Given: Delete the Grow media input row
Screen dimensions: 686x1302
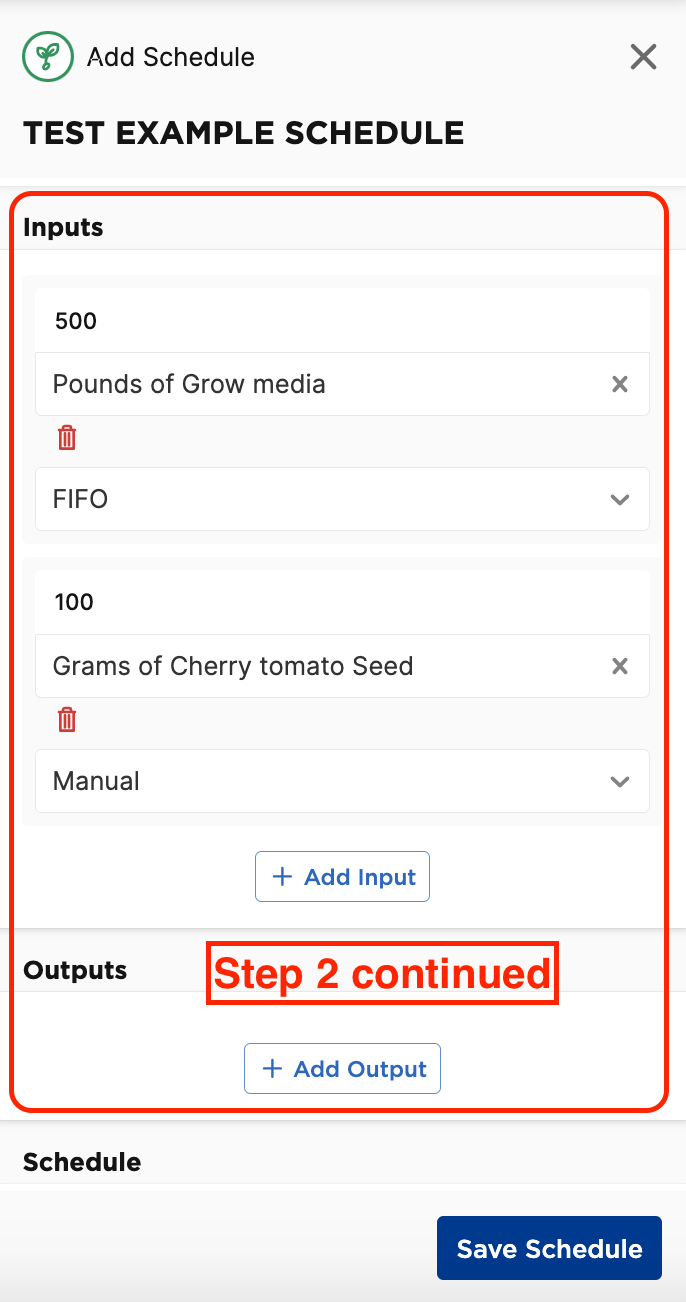Looking at the screenshot, I should [x=66, y=438].
